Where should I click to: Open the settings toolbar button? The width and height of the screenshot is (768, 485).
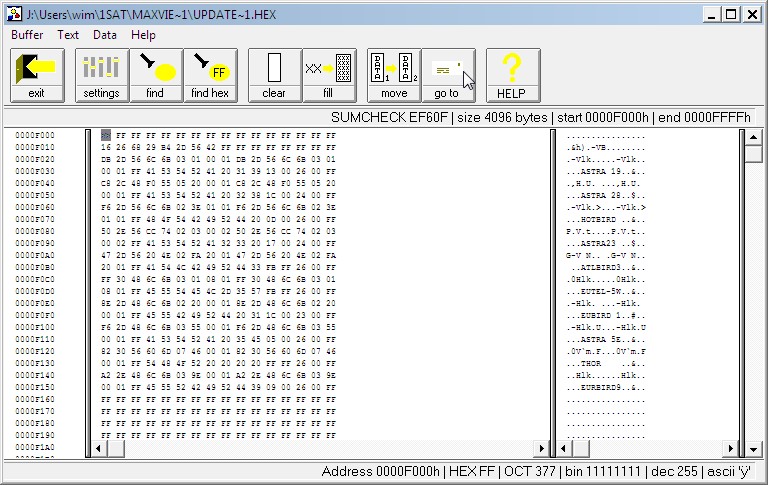(102, 75)
